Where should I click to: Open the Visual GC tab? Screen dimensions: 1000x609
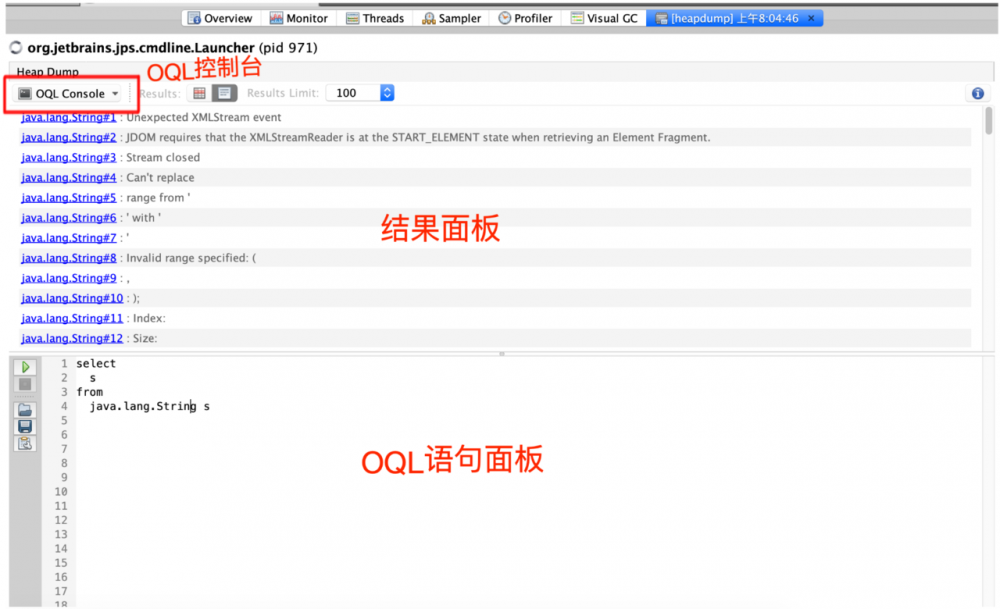coord(604,17)
